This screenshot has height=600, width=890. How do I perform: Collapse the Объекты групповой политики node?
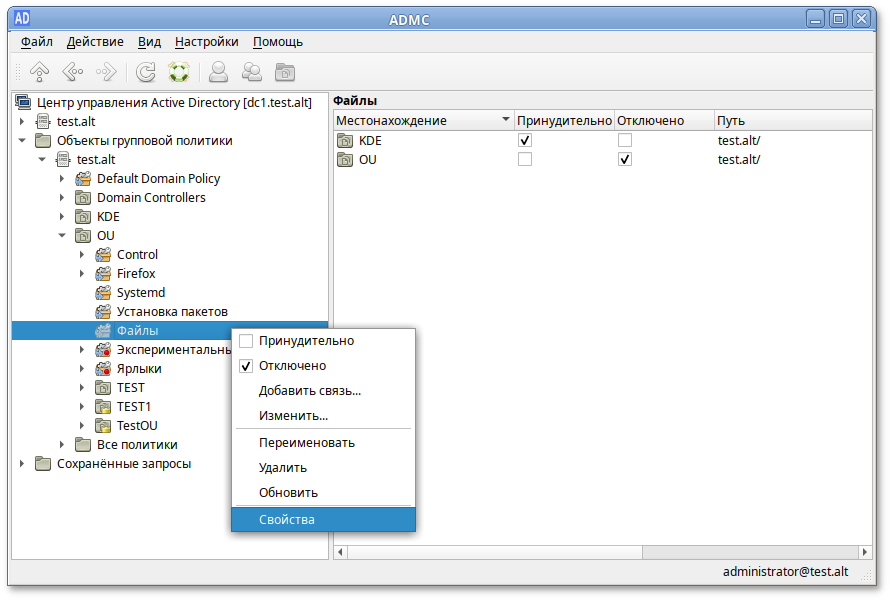[22, 141]
